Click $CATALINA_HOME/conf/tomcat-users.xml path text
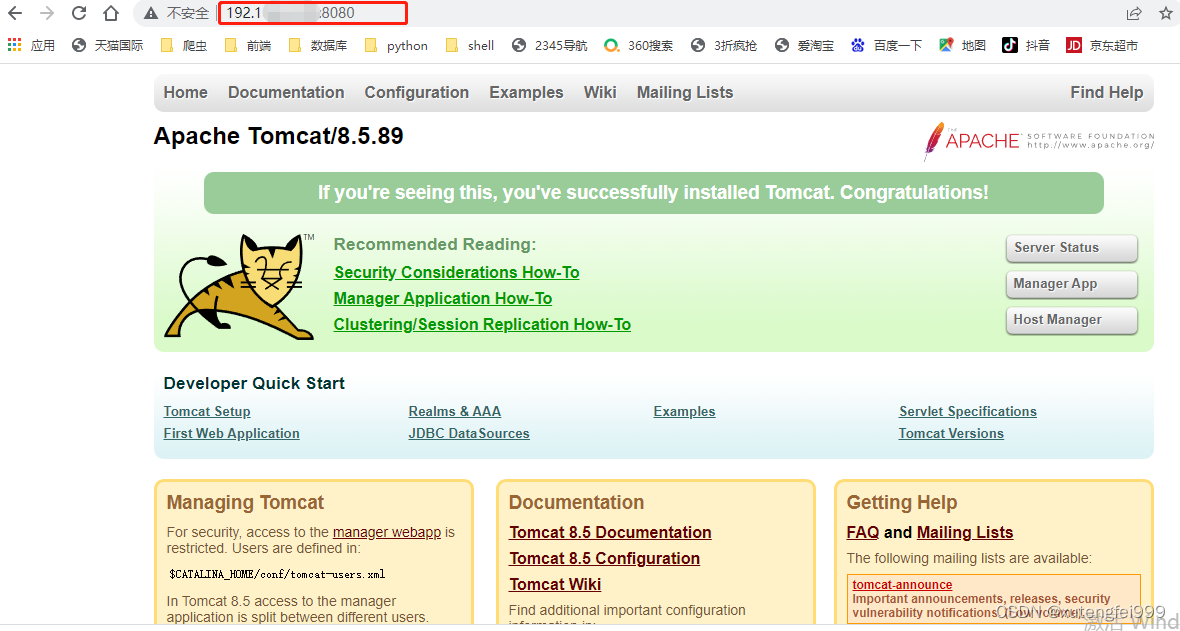The height and width of the screenshot is (631, 1180). click(x=278, y=575)
